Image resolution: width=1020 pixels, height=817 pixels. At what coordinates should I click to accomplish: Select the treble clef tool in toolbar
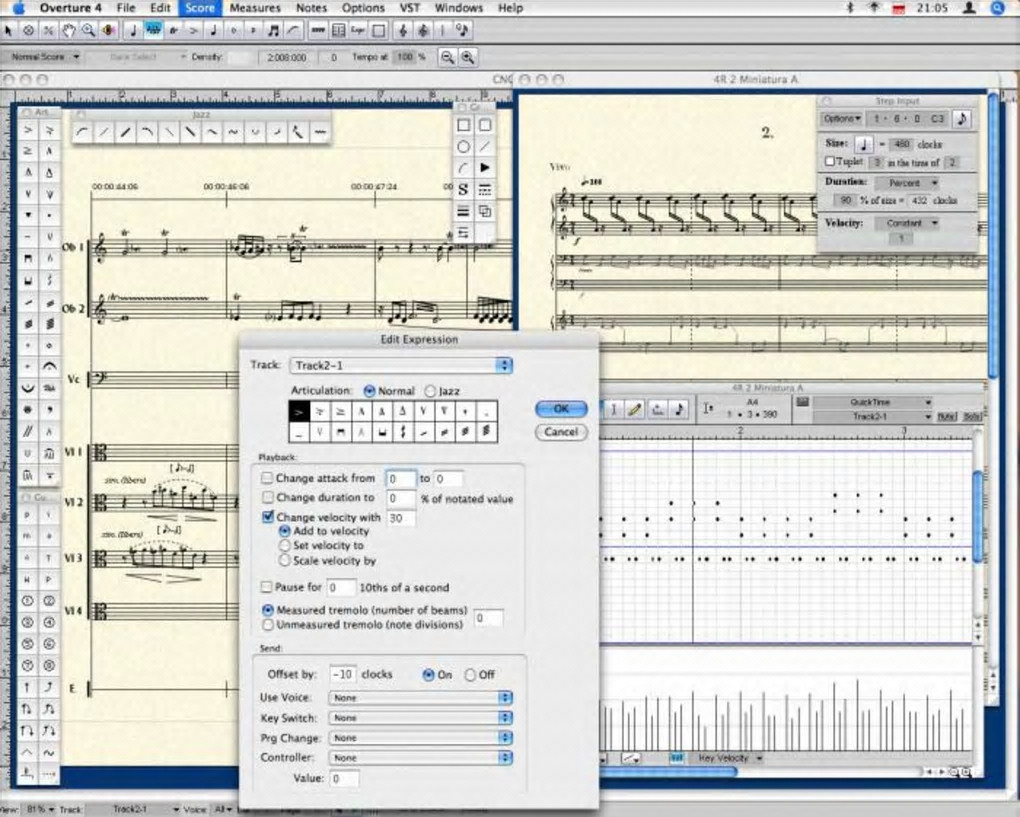[404, 30]
